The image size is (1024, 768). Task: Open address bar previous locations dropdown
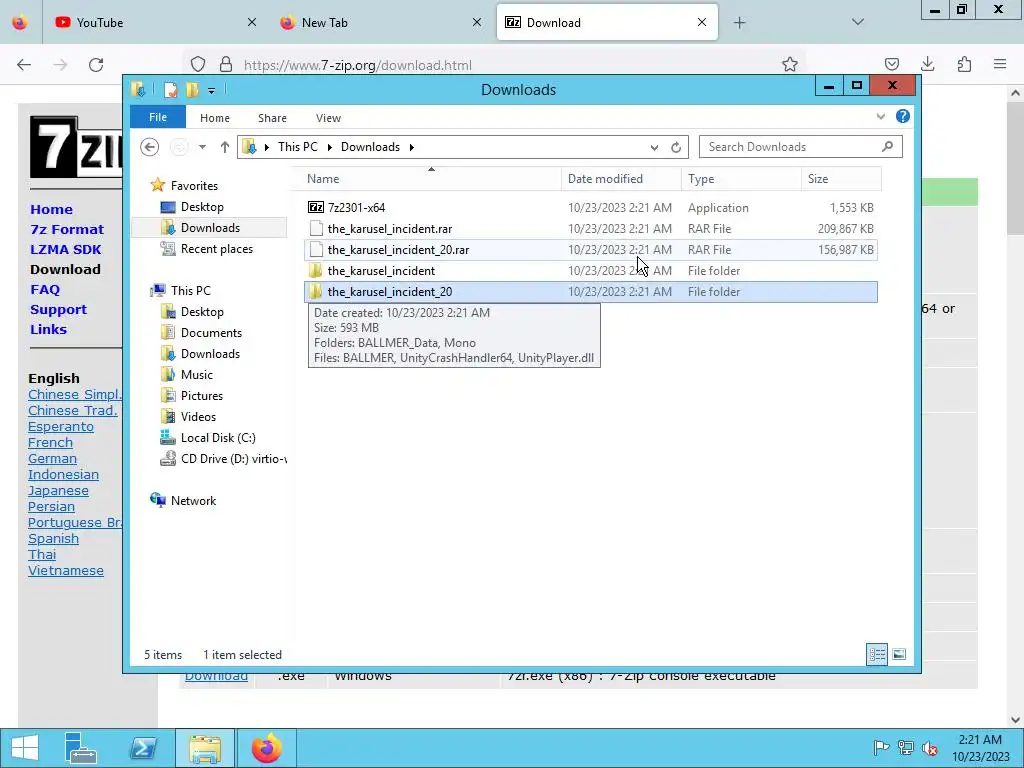pos(654,148)
